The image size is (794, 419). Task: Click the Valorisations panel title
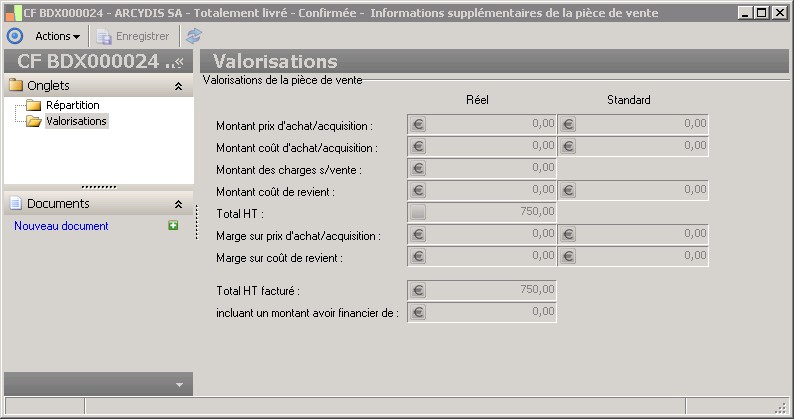pyautogui.click(x=275, y=61)
